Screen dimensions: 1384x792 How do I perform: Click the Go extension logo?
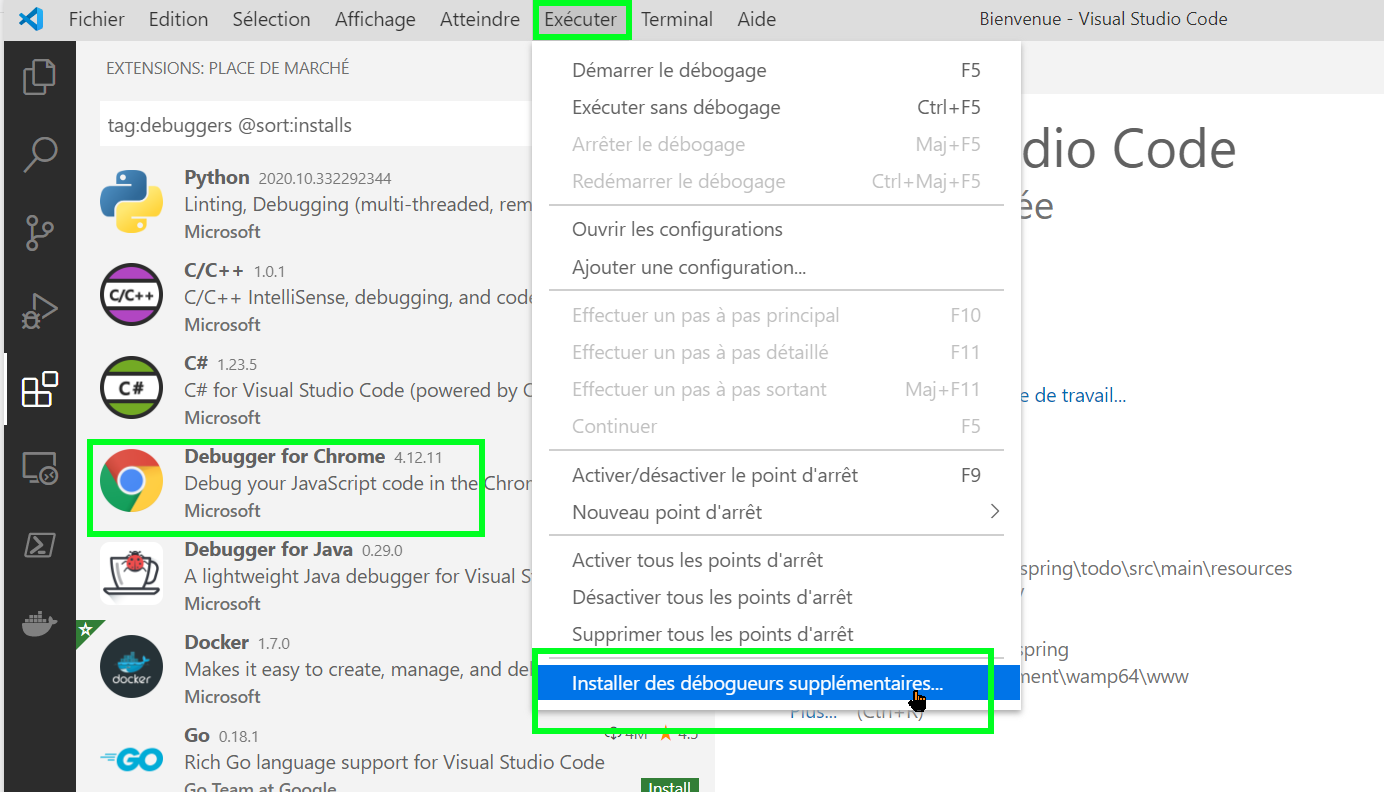pos(131,760)
